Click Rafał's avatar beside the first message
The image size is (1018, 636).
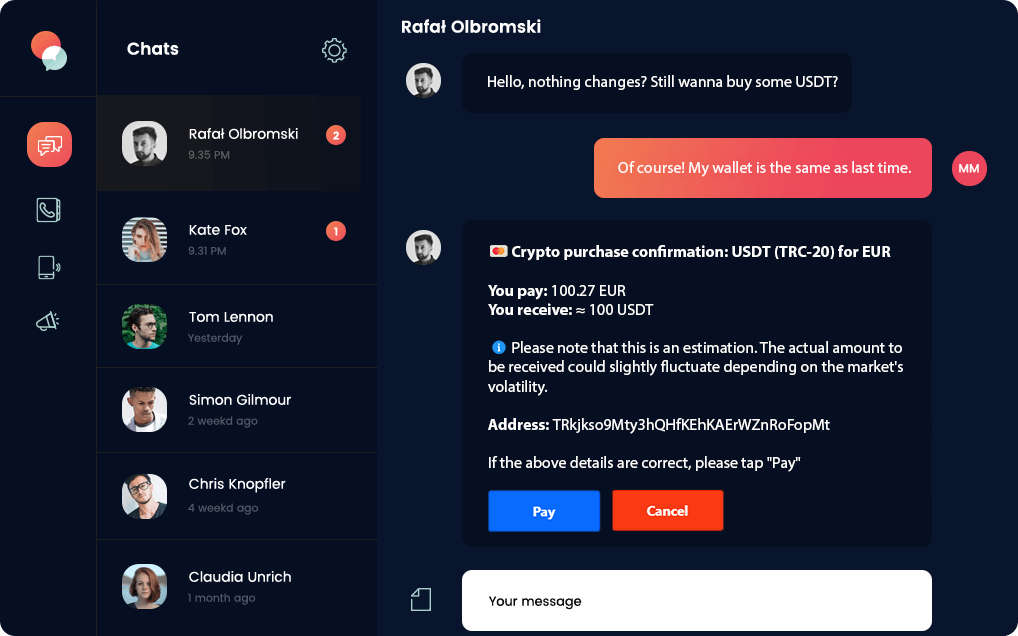423,81
